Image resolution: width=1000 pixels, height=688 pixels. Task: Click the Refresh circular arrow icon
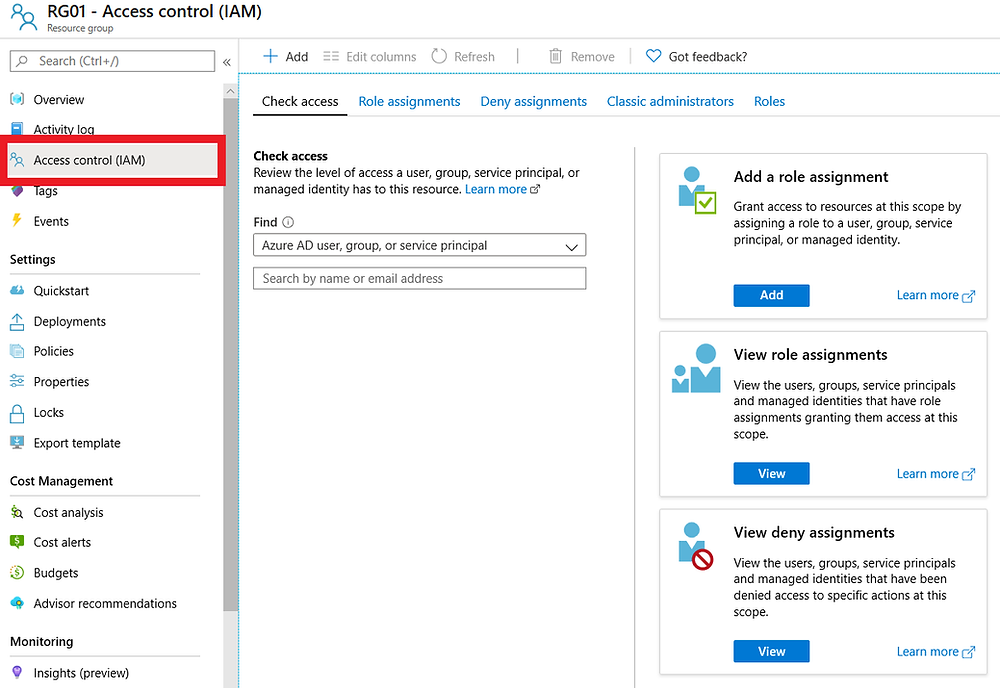pos(439,56)
